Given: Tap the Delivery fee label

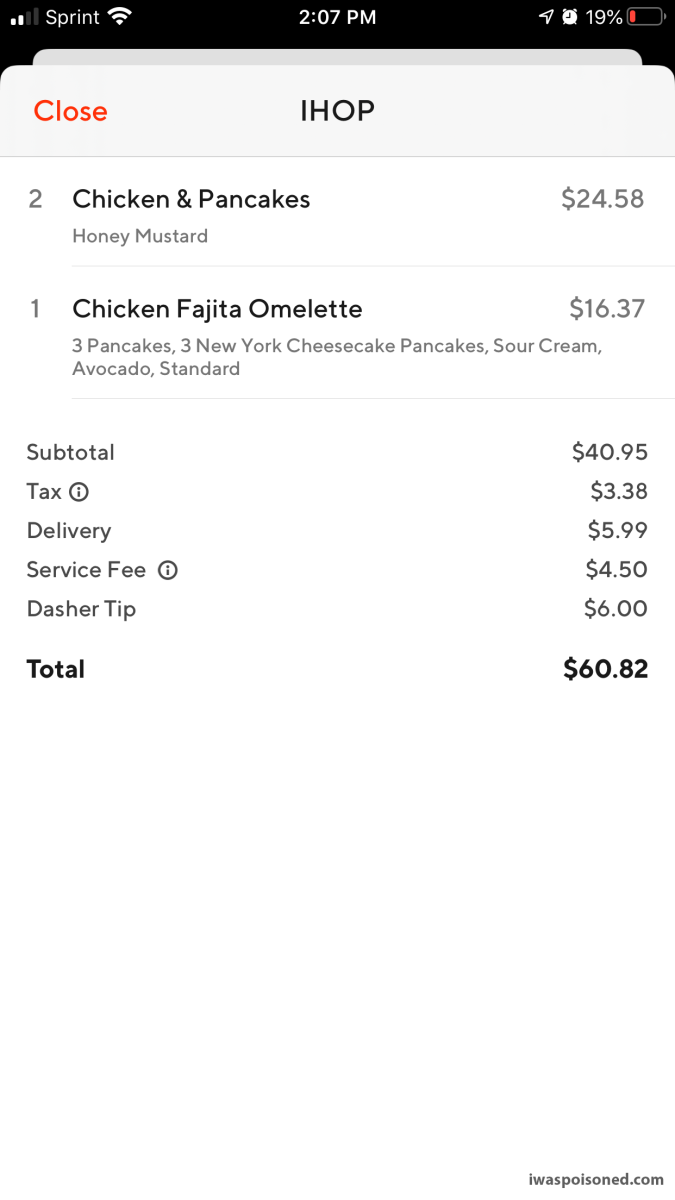Looking at the screenshot, I should pyautogui.click(x=69, y=531).
